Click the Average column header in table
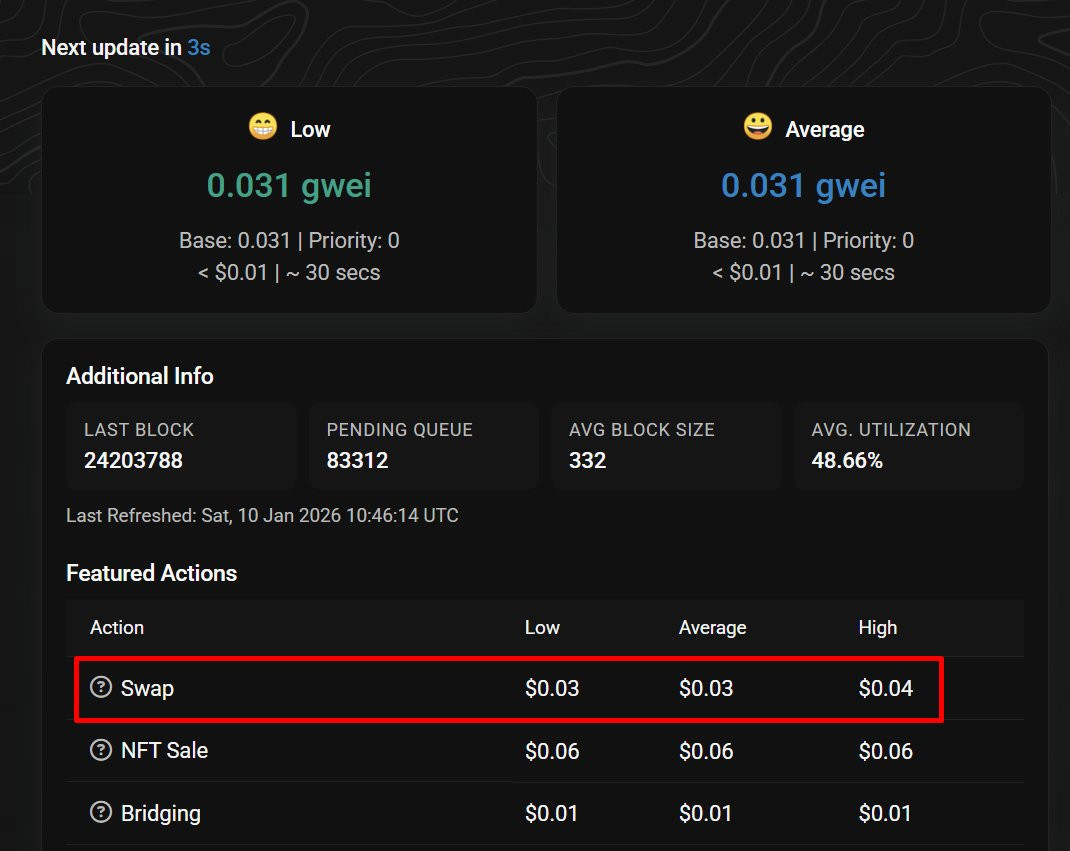 click(712, 628)
